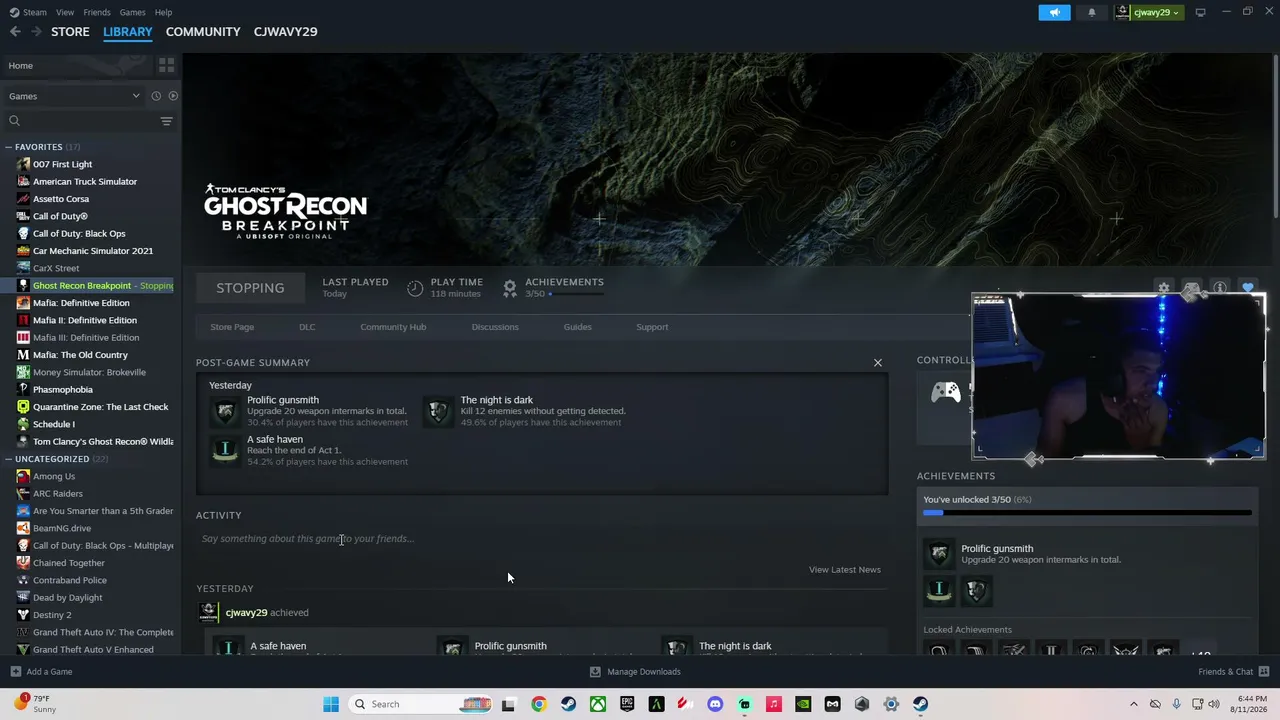Open The night is dark achievement icon in summary
The image size is (1280, 720).
pyautogui.click(x=438, y=411)
